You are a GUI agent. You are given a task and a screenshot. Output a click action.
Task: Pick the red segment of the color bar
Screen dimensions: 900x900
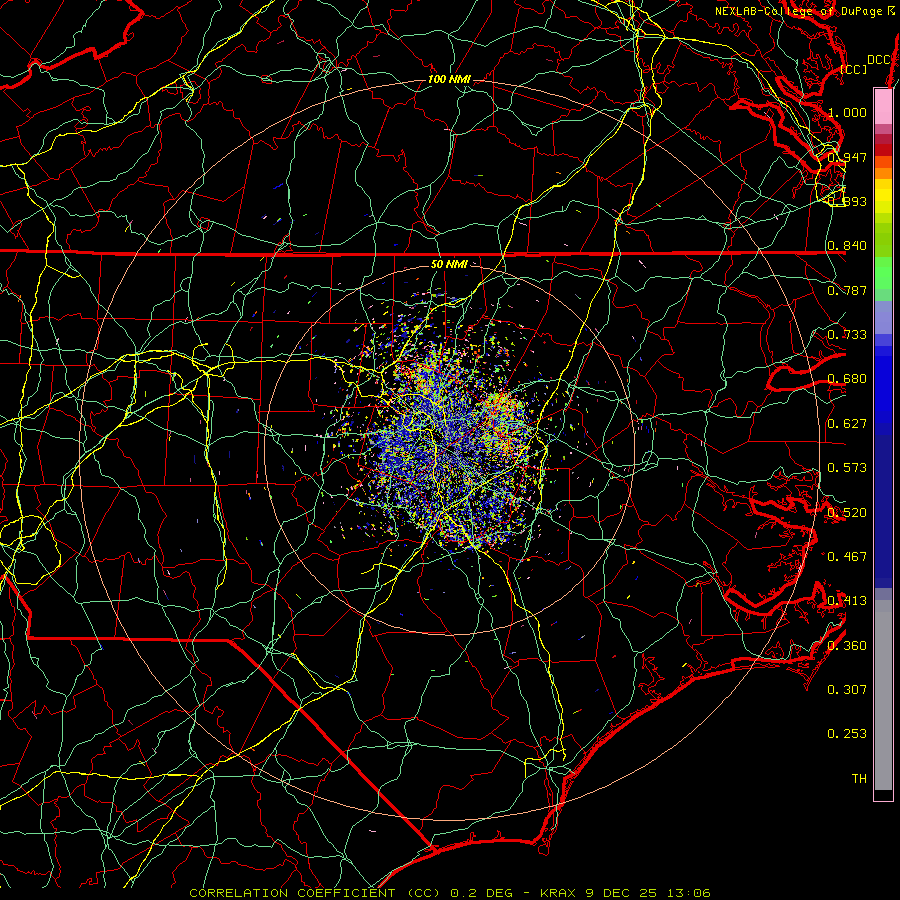pos(883,149)
